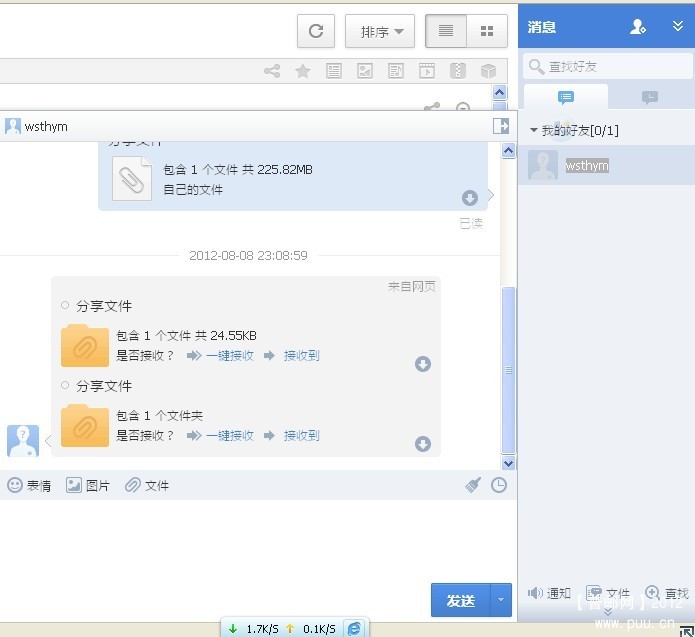Switch to grid thumbnail view

[487, 31]
